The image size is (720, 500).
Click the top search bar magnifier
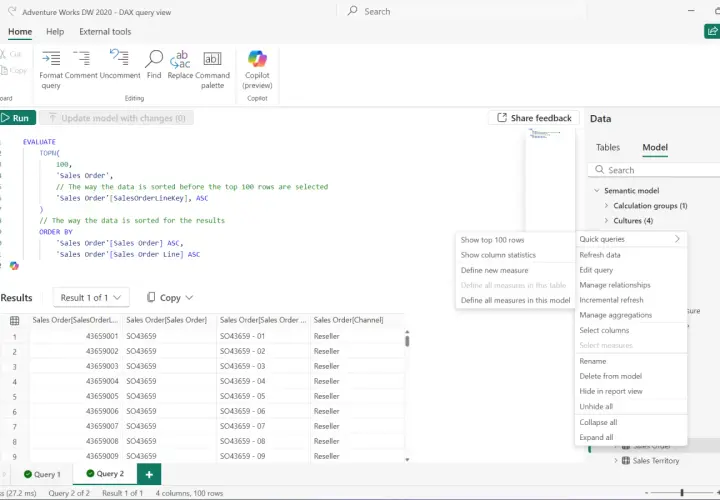point(353,11)
